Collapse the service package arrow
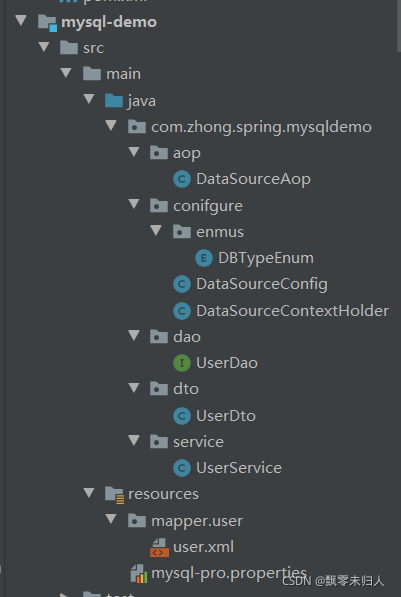 134,441
